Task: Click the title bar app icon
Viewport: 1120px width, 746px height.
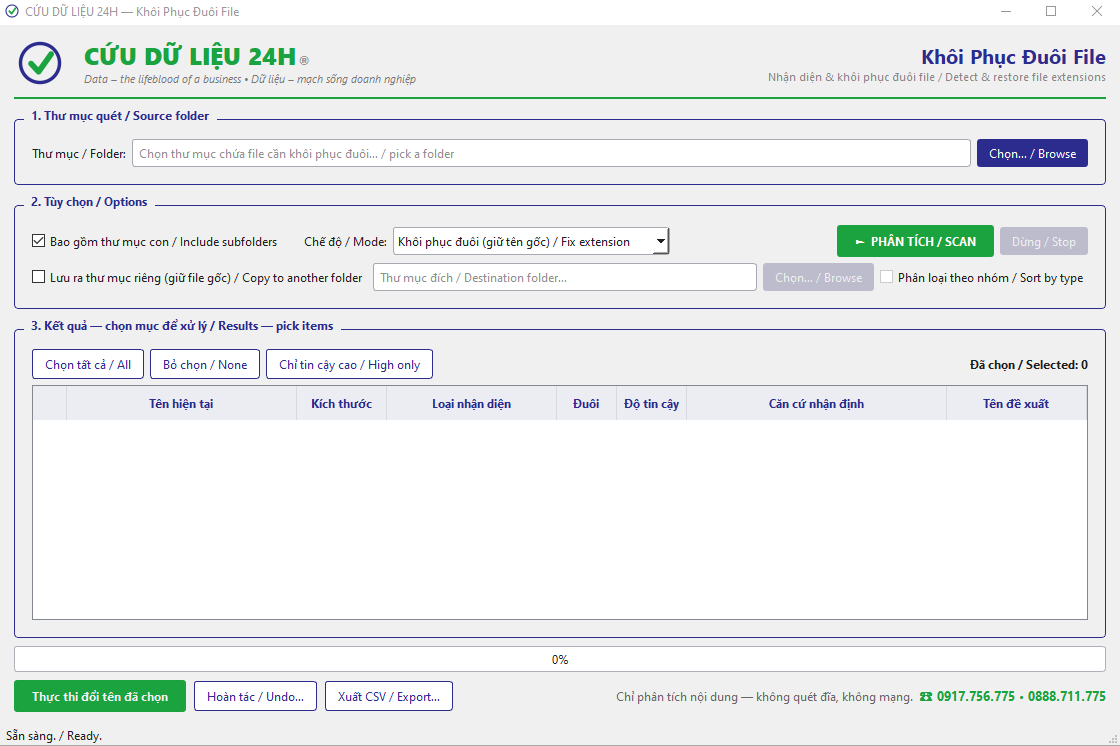Action: click(x=12, y=11)
